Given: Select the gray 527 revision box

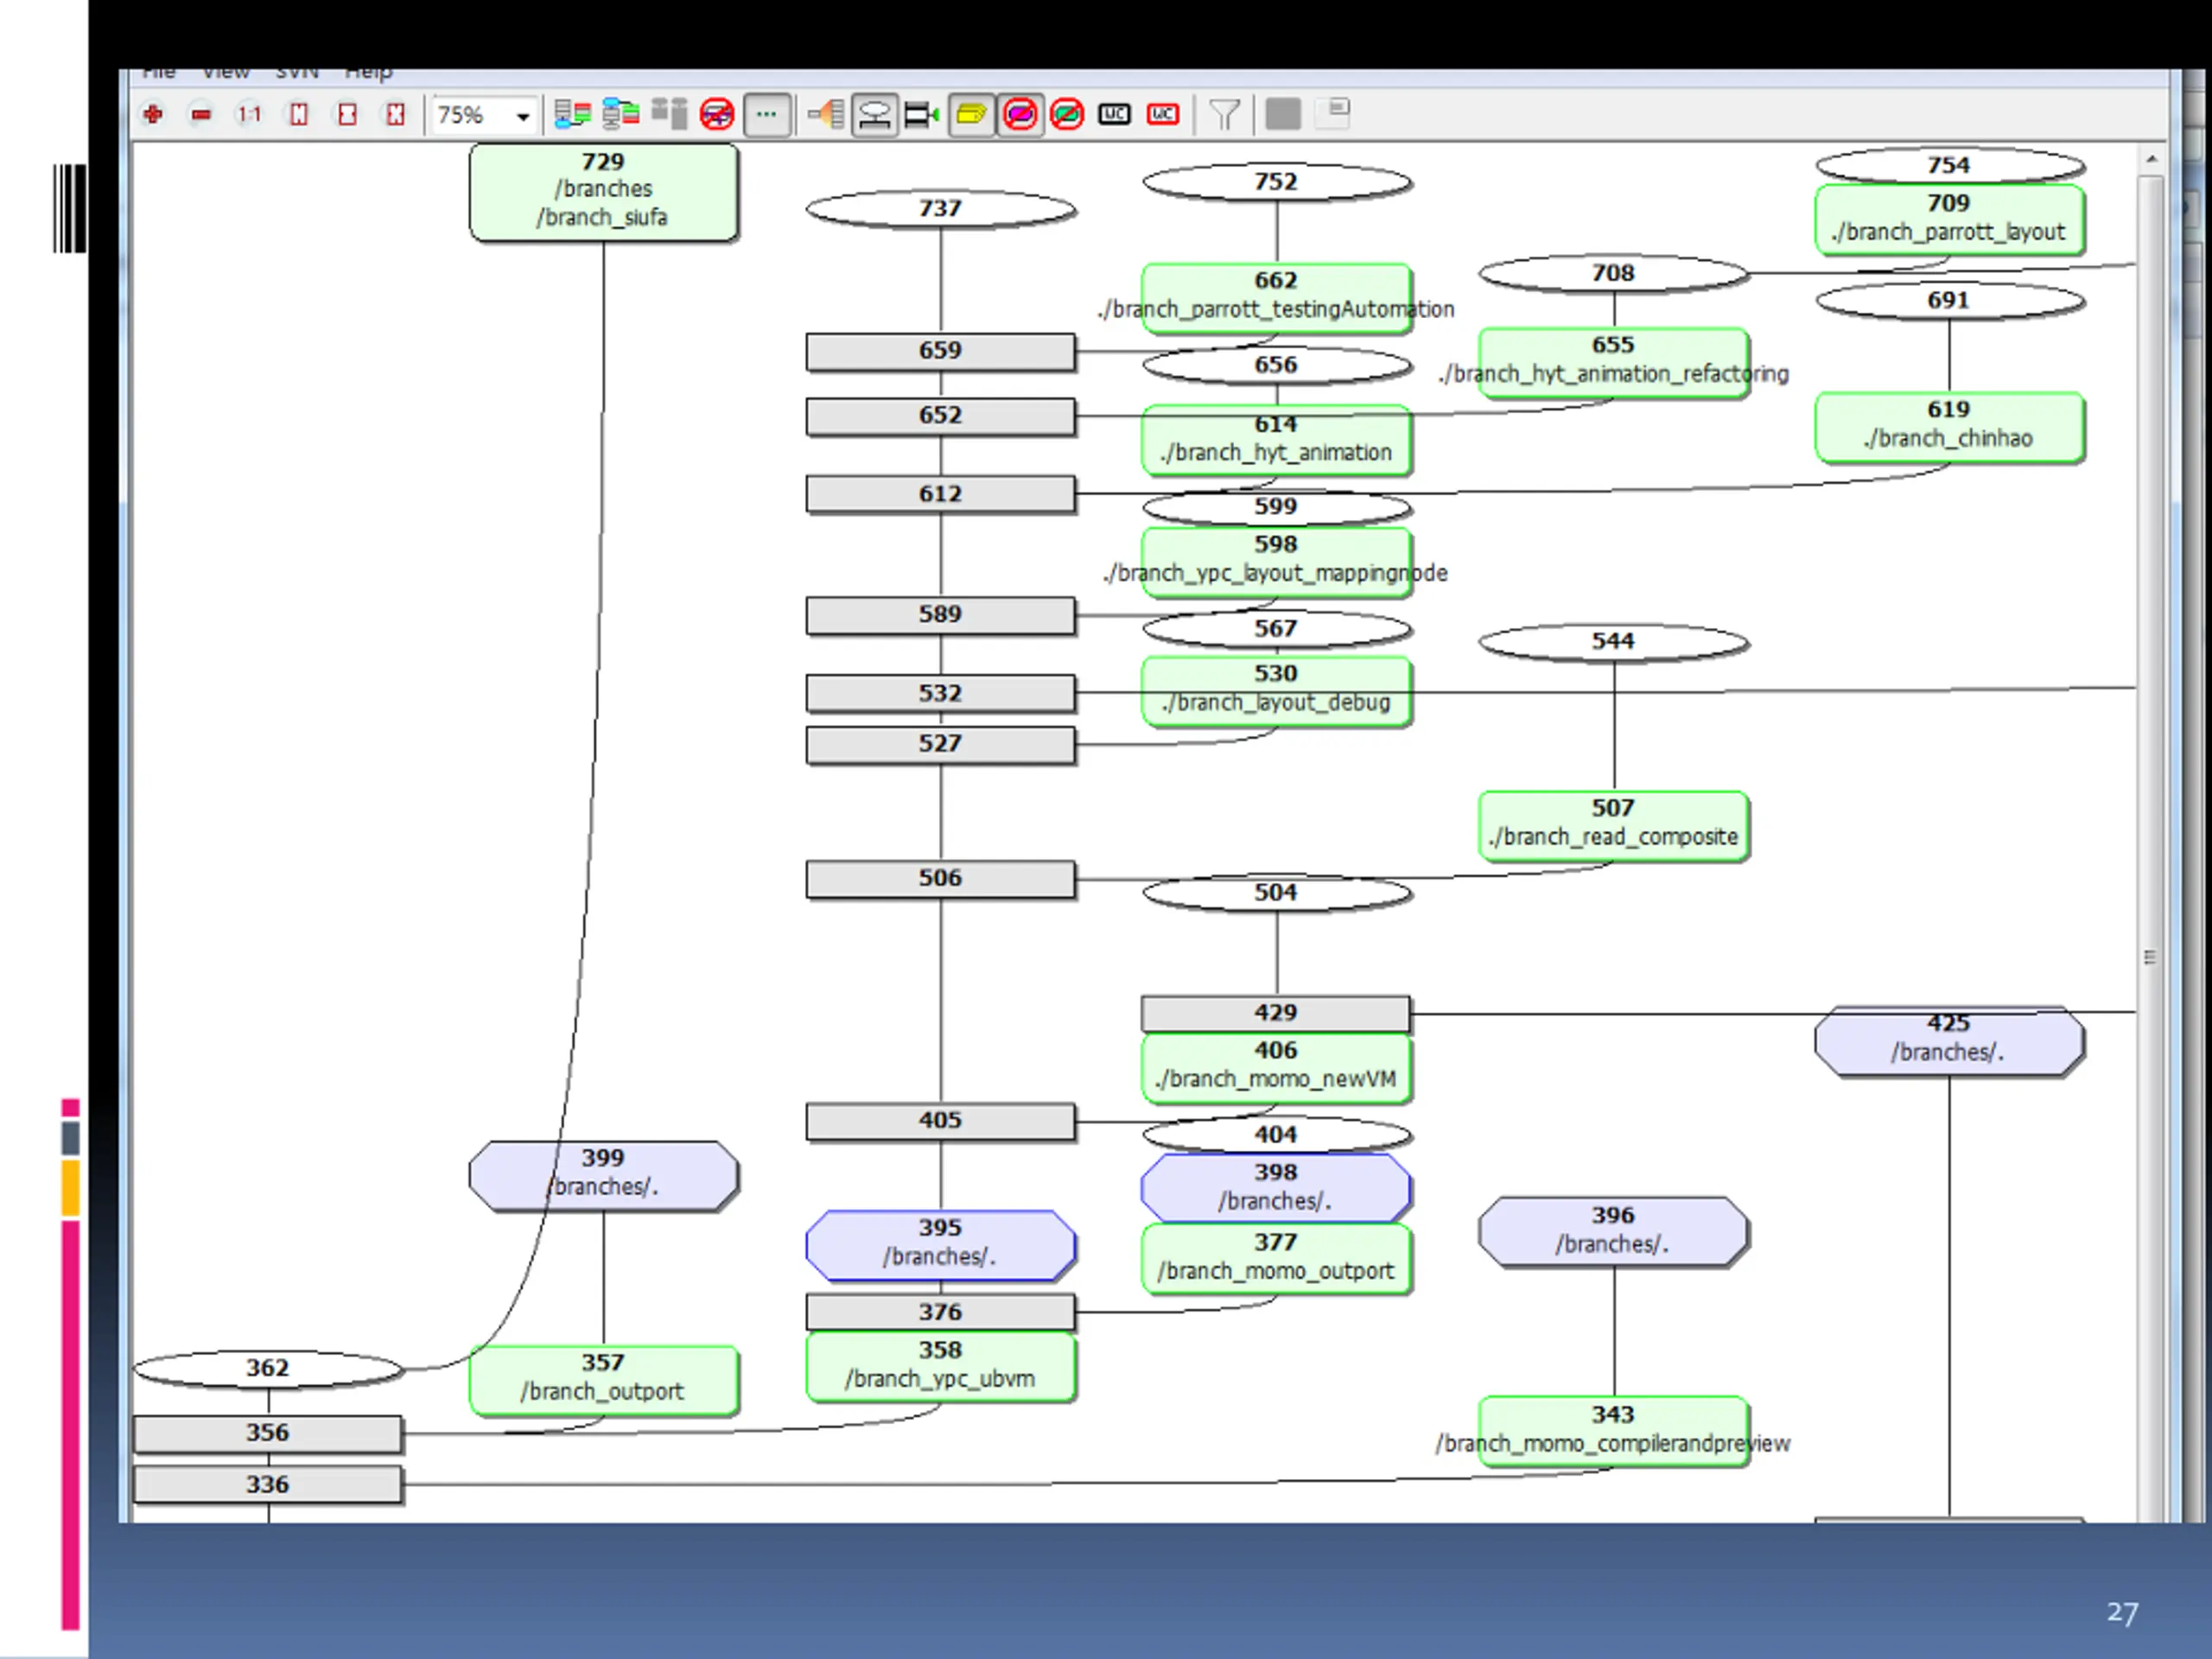Looking at the screenshot, I should (940, 745).
